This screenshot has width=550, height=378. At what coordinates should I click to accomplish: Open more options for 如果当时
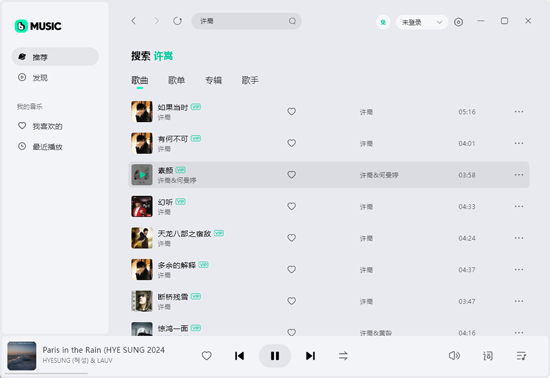tap(519, 112)
